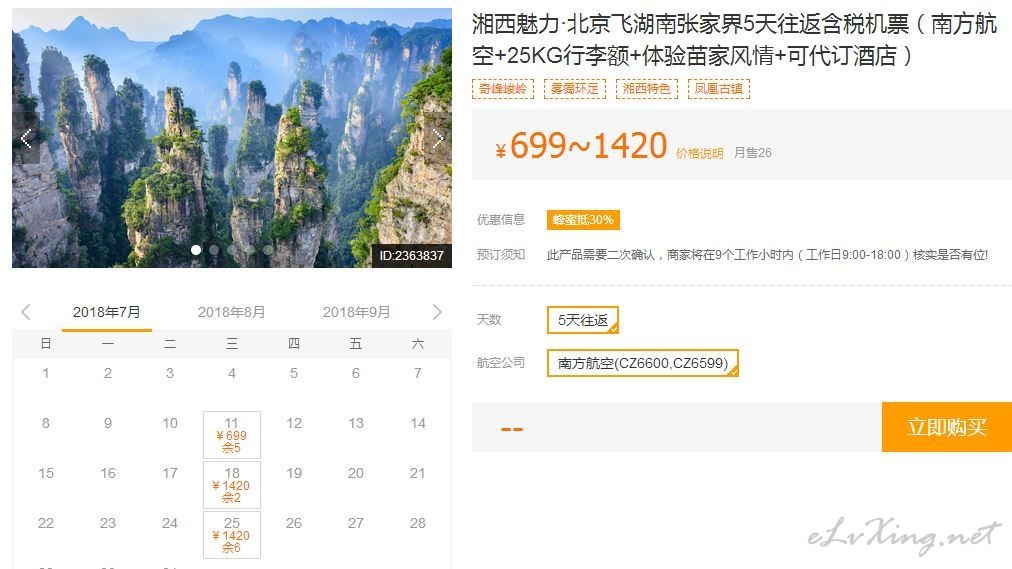Select 南方航空(CZ6600,CZ6599) airline option
The width and height of the screenshot is (1012, 569).
643,363
